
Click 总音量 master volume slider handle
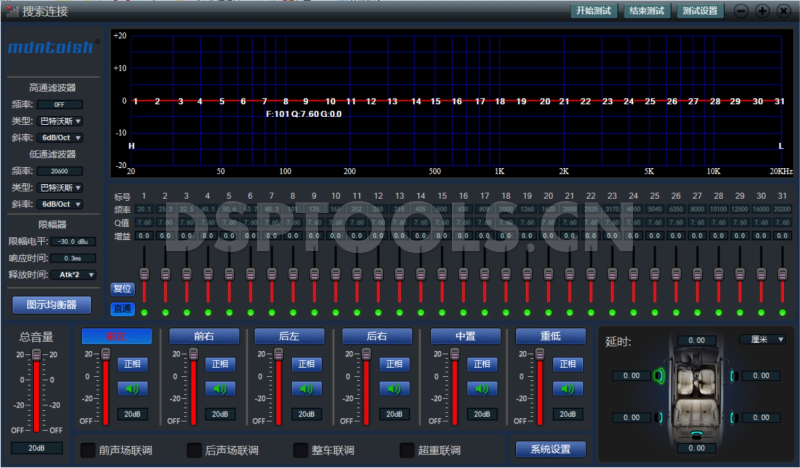pos(37,354)
